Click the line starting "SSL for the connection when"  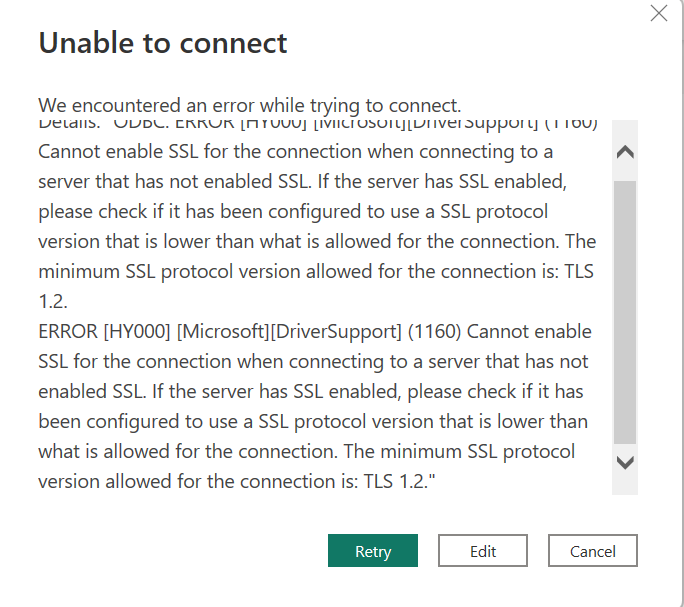[x=313, y=361]
